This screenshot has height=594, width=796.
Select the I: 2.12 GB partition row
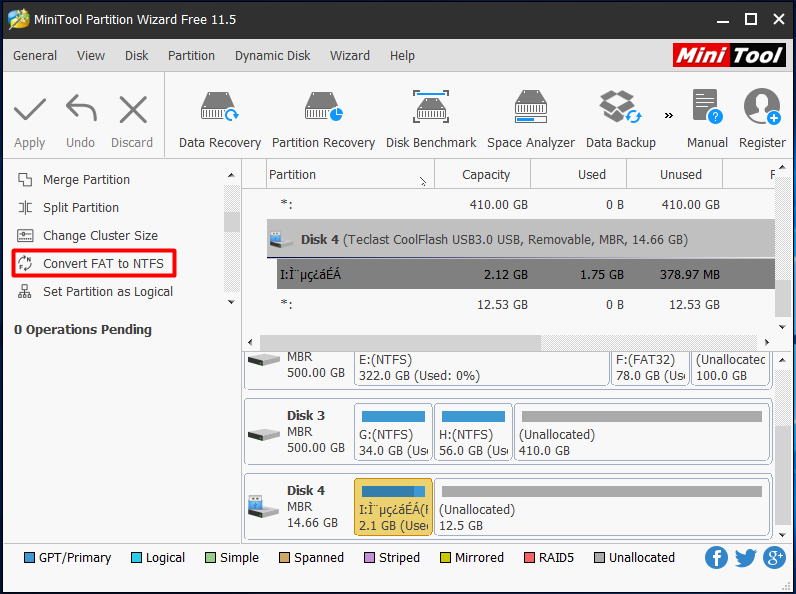click(525, 274)
